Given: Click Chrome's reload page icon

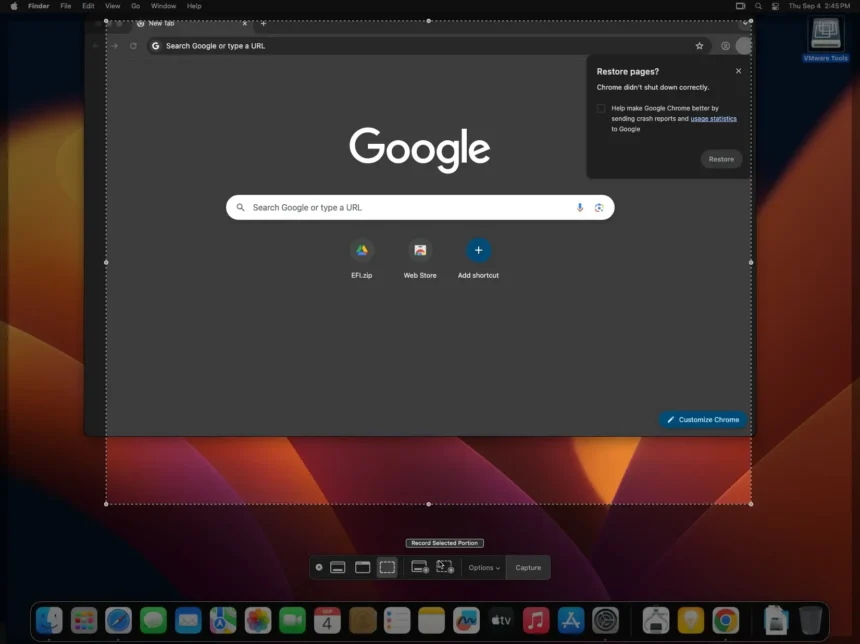Looking at the screenshot, I should pos(133,46).
